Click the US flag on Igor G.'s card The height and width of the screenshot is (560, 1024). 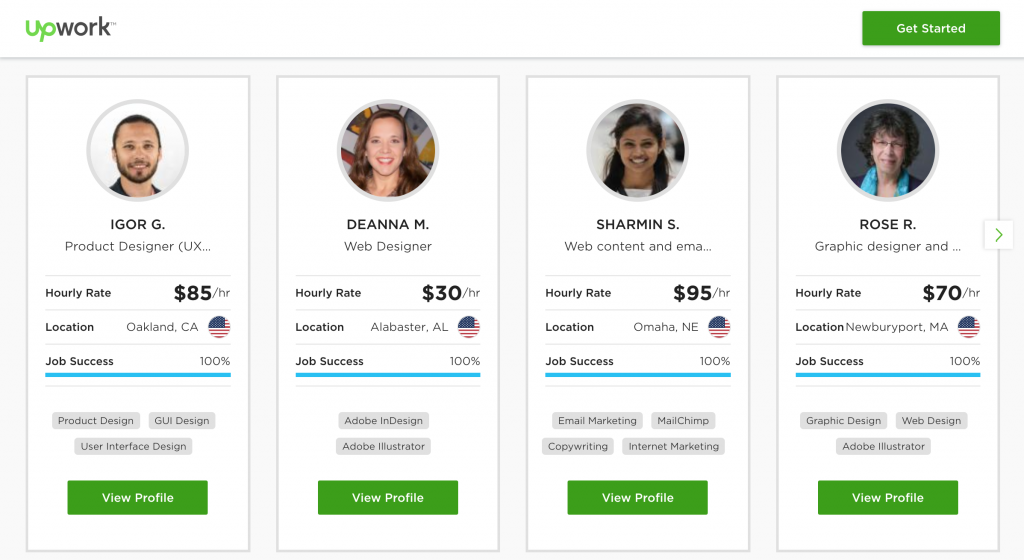tap(219, 327)
